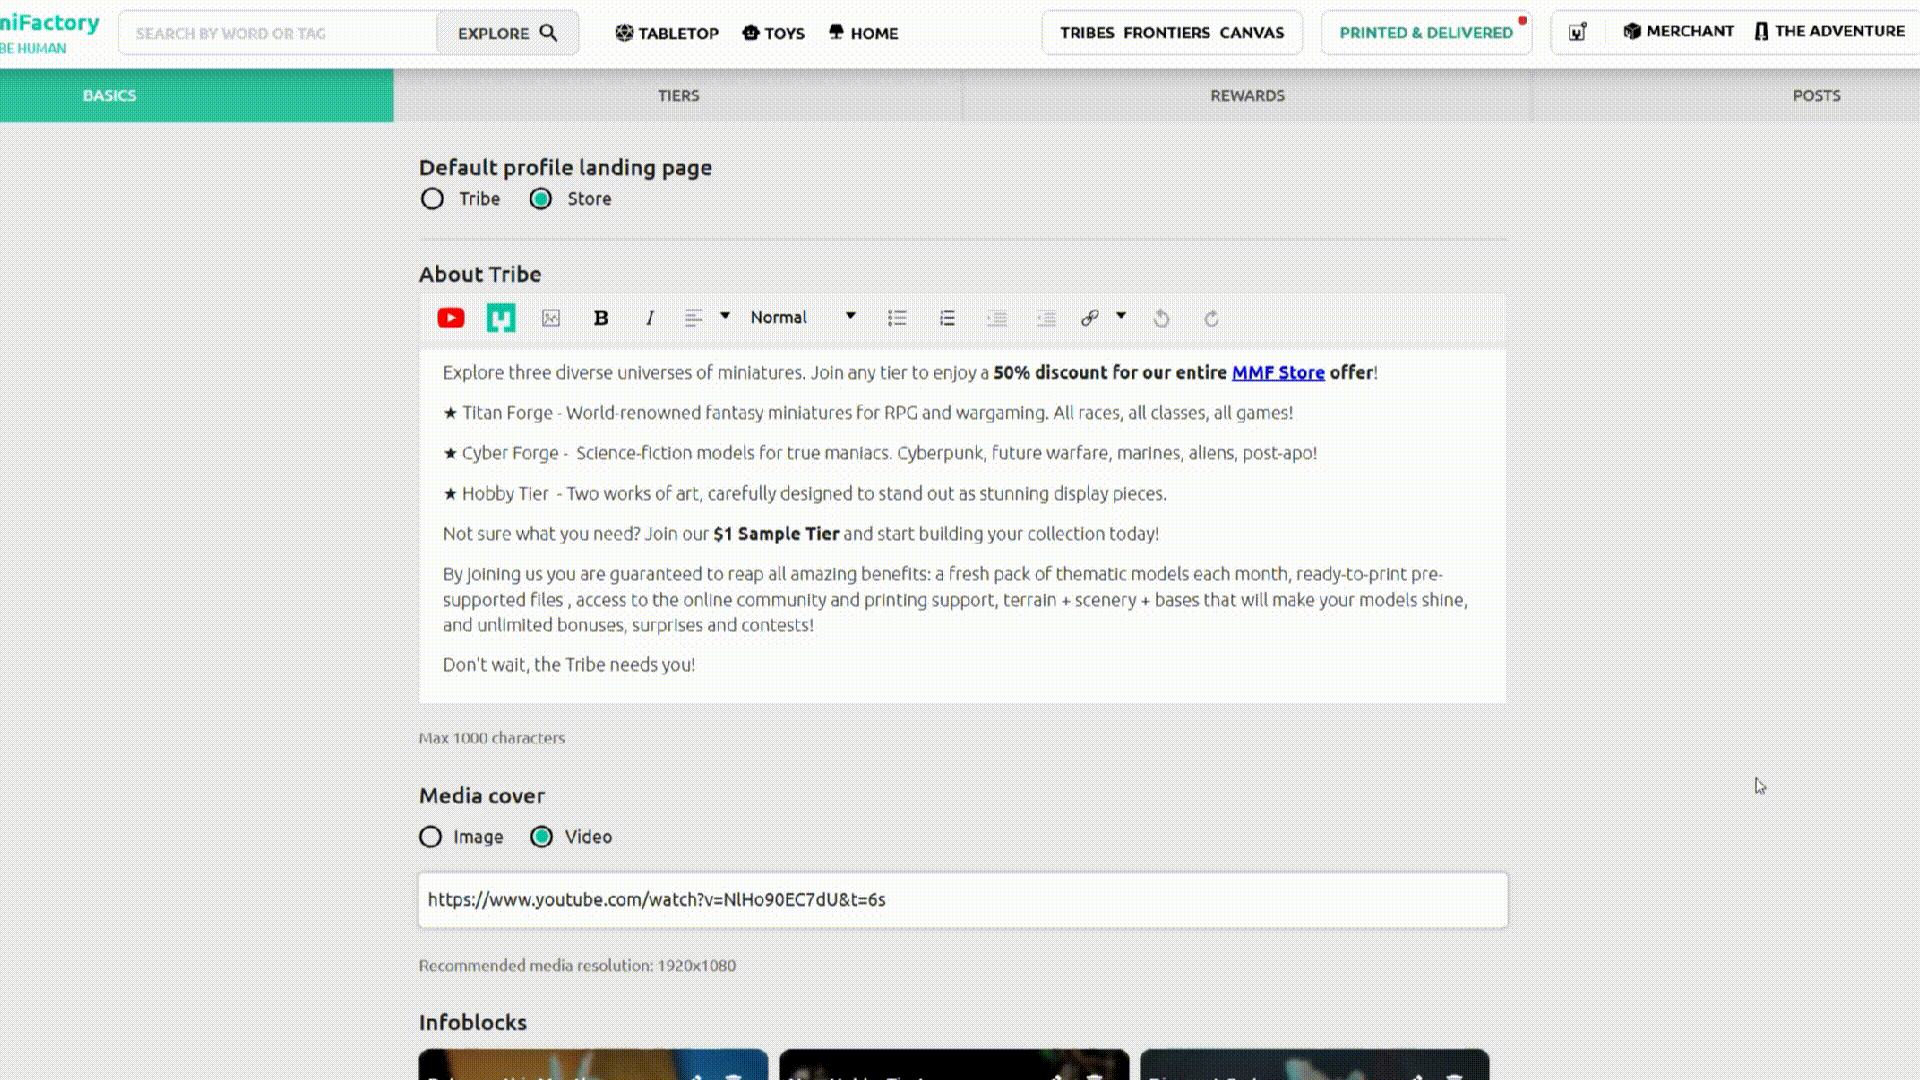Image resolution: width=1920 pixels, height=1080 pixels.
Task: Apply bulleted list formatting
Action: 897,318
